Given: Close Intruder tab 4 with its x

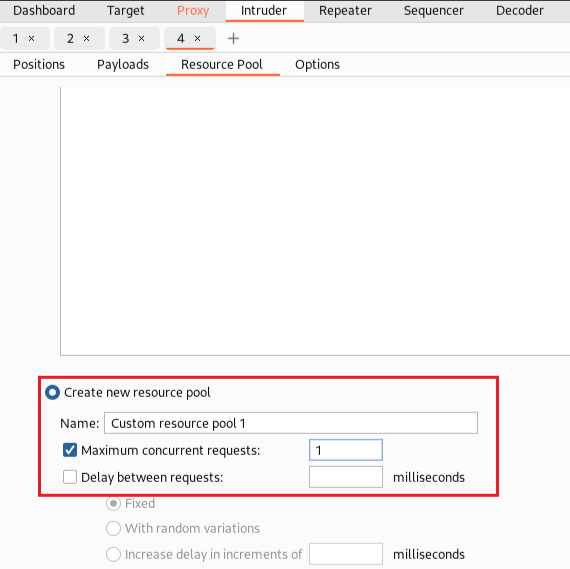Looking at the screenshot, I should (197, 39).
